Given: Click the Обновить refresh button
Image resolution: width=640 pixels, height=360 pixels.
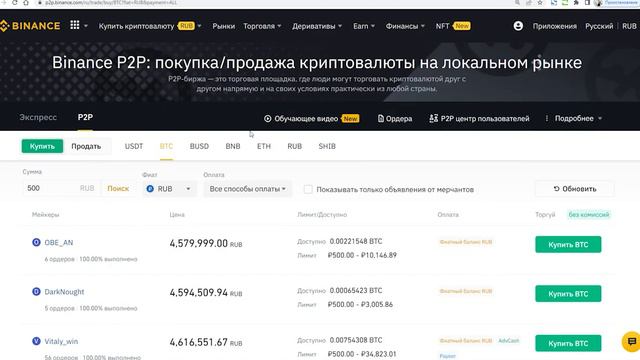Looking at the screenshot, I should tap(574, 189).
